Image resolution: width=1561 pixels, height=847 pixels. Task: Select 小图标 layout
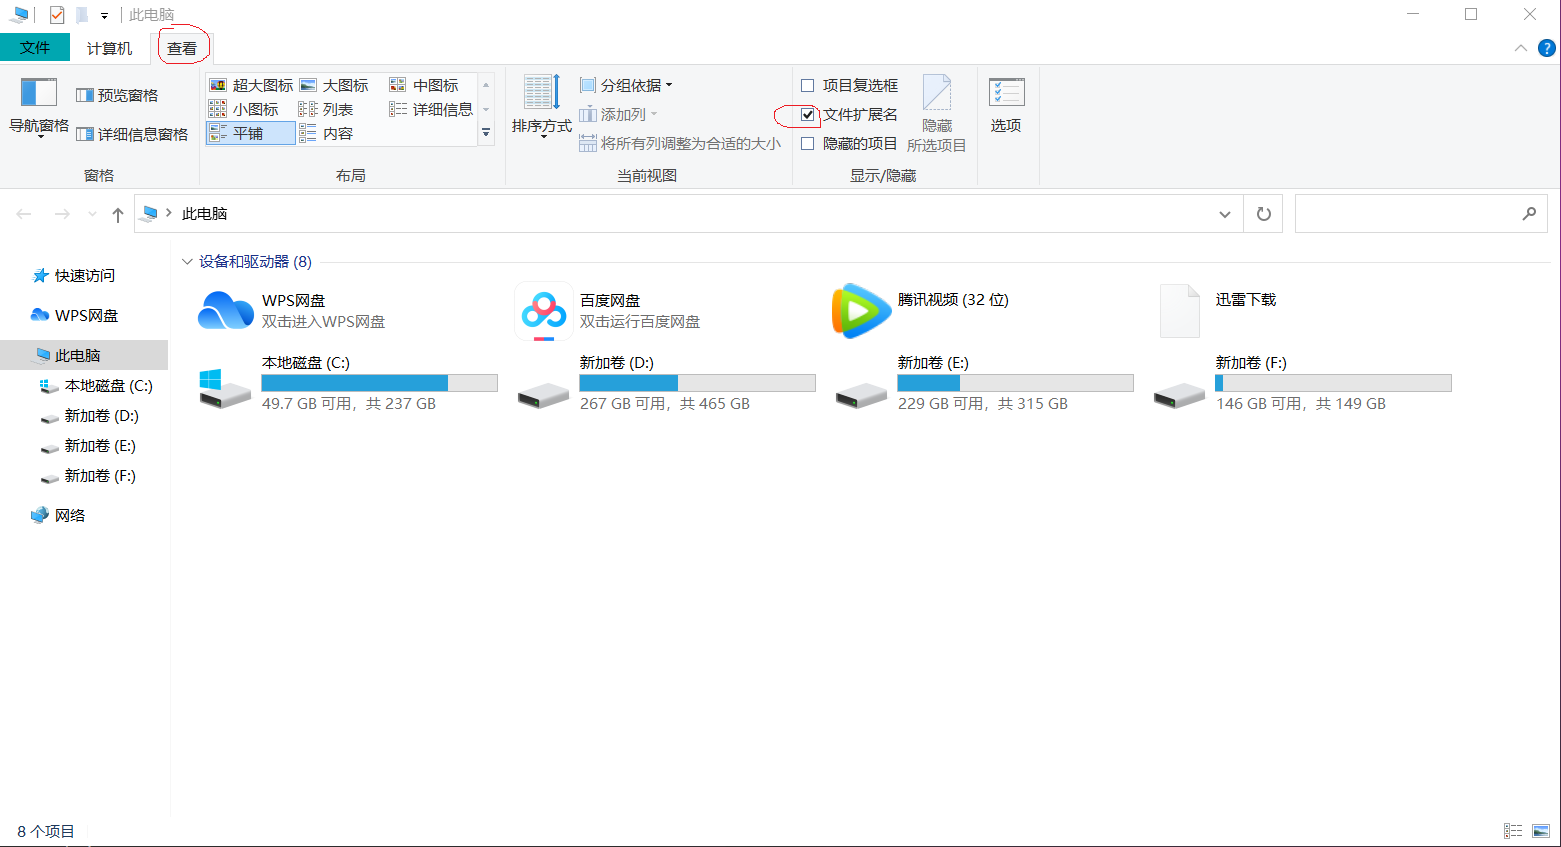244,109
